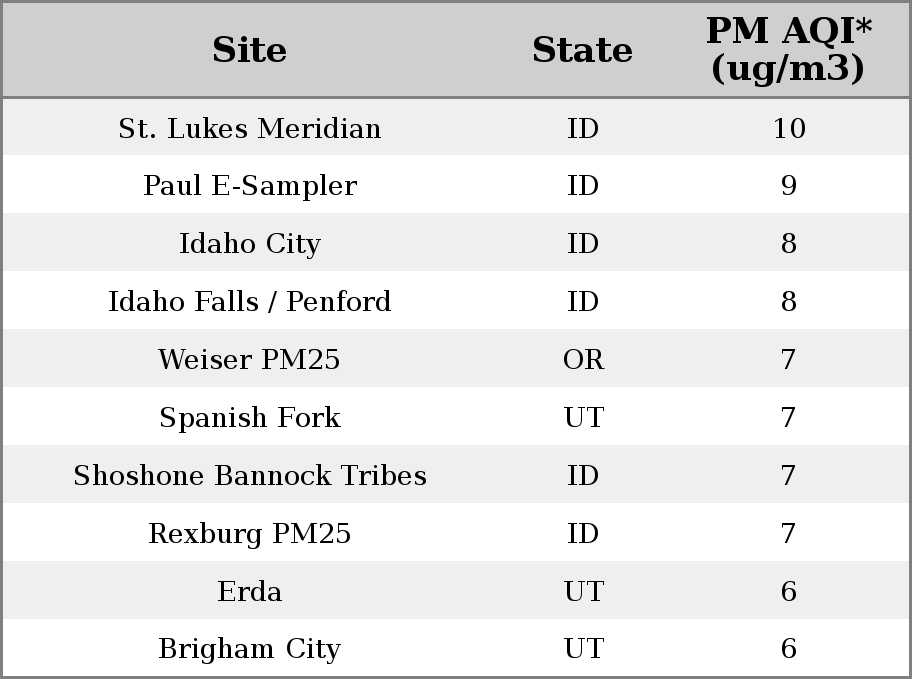The width and height of the screenshot is (912, 679).
Task: Select the Brigham City site cell
Action: click(x=250, y=648)
